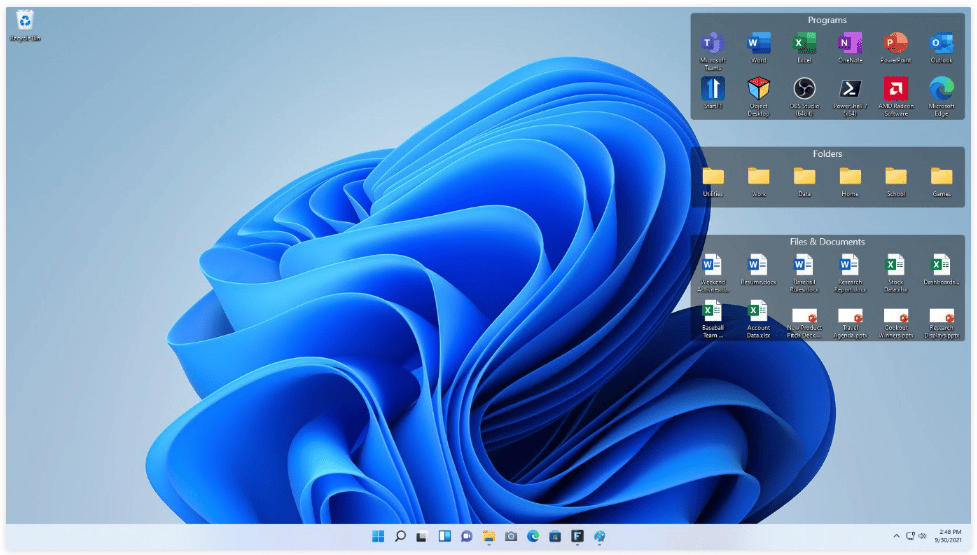
Task: Select the Dashboards Excel file
Action: pyautogui.click(x=941, y=270)
